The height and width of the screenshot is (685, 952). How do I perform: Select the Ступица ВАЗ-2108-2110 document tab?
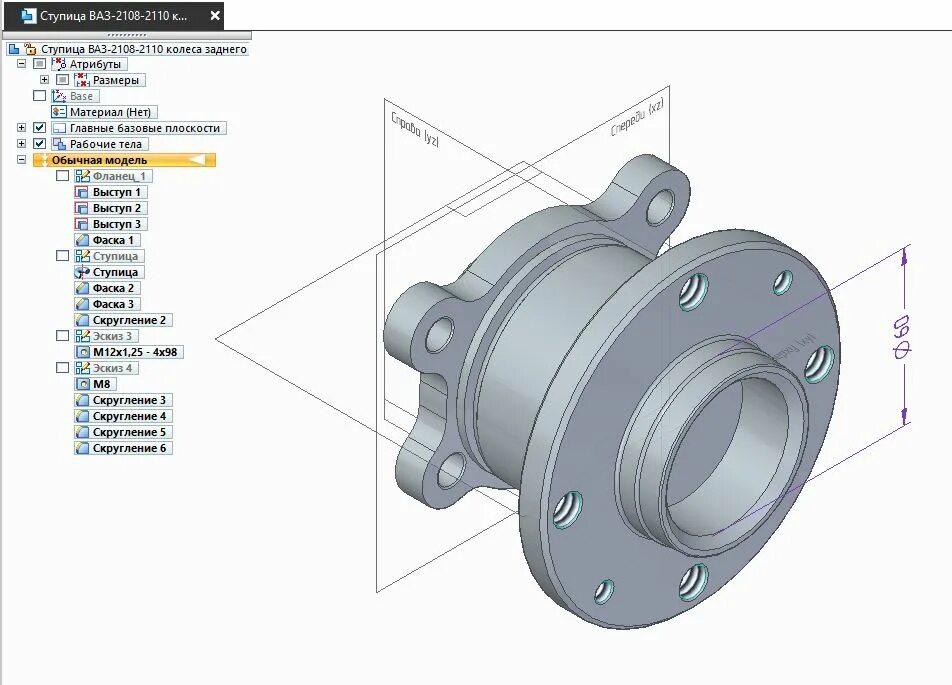pos(114,16)
